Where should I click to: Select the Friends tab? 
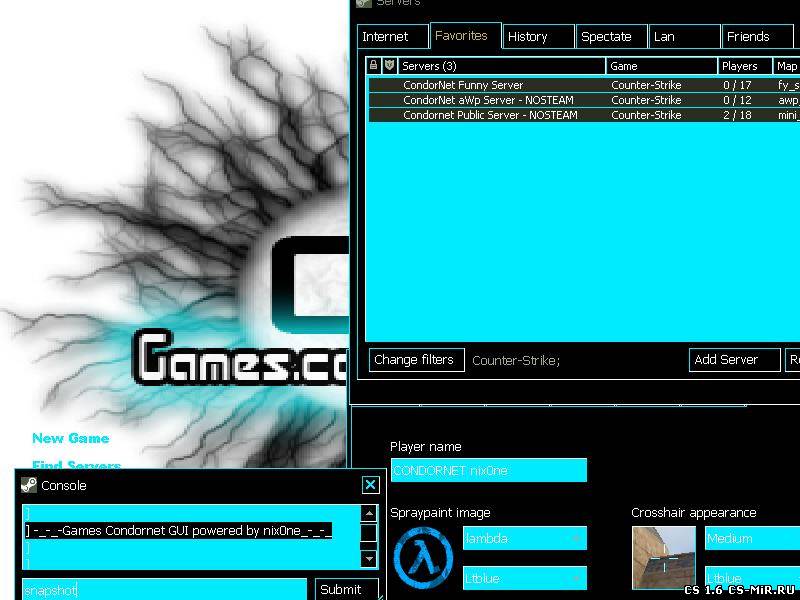click(x=758, y=37)
